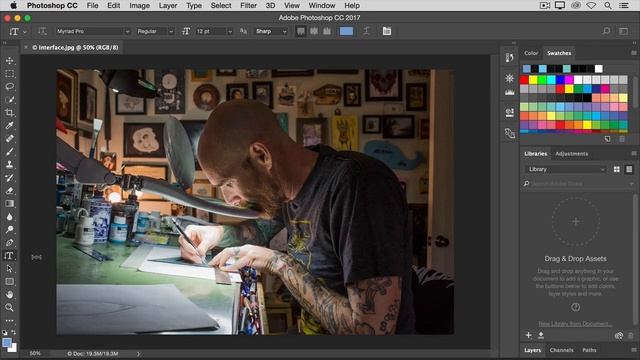Open the Library selection dropdown
Image resolution: width=640 pixels, height=360 pixels.
click(x=566, y=169)
